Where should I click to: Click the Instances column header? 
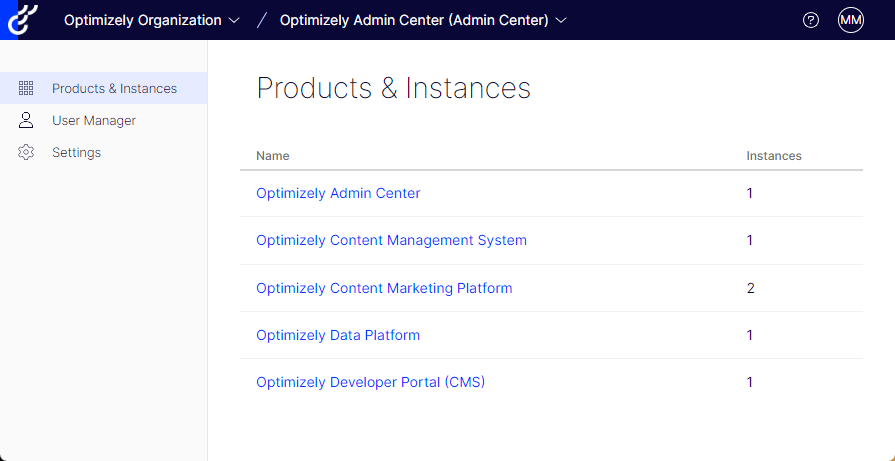774,156
